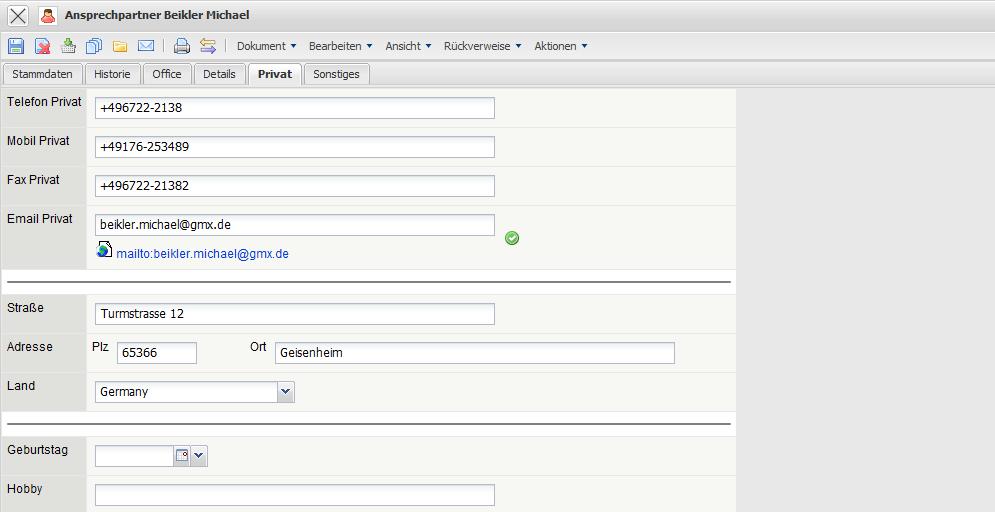995x512 pixels.
Task: Click the double-arrow icon beside the printer
Action: tap(208, 46)
